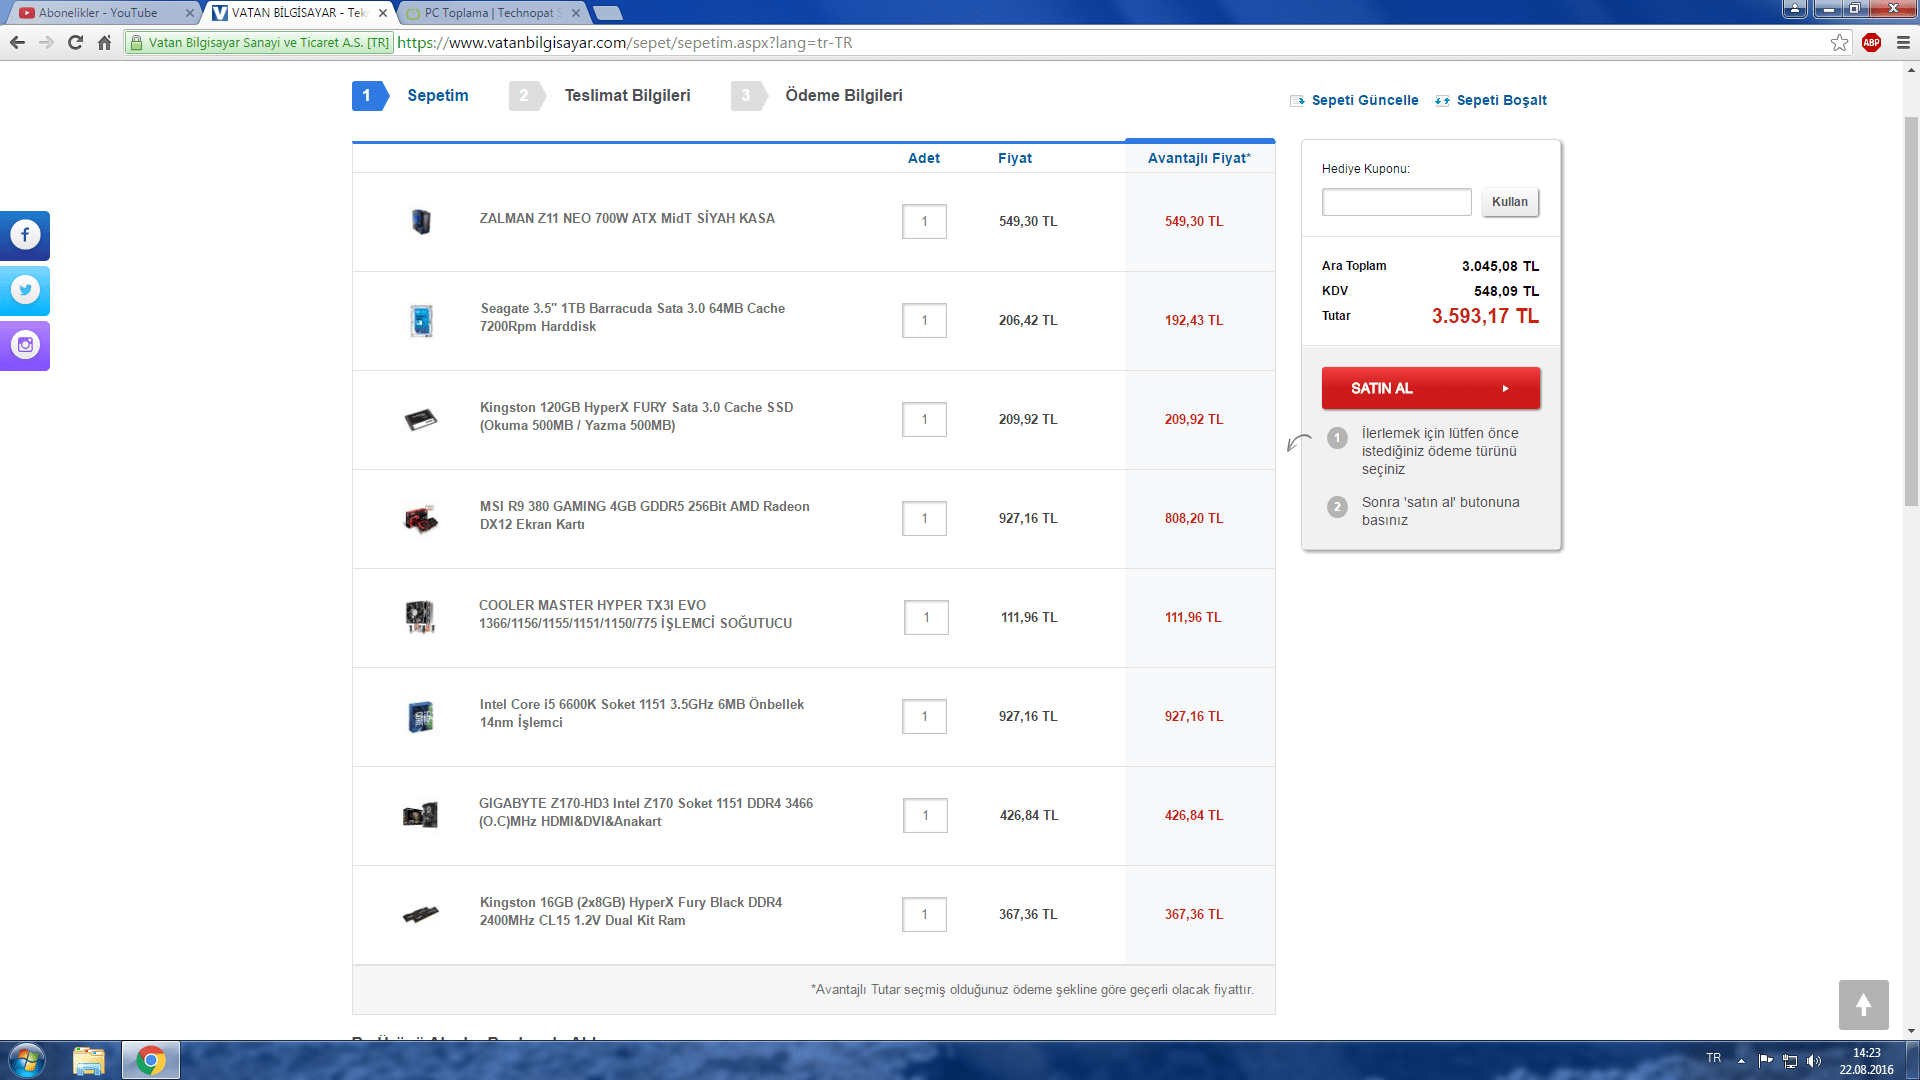Click the scroll-to-top arrow button

click(x=1863, y=1004)
